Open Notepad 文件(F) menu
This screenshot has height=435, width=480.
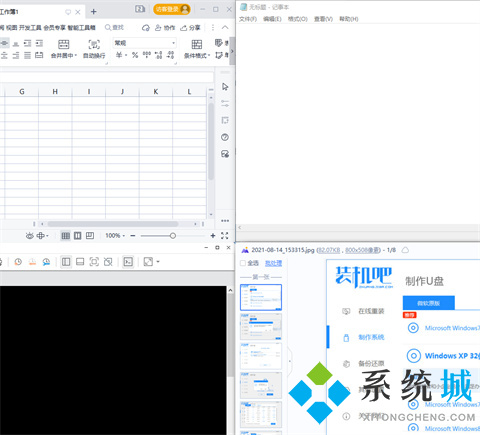[248, 19]
